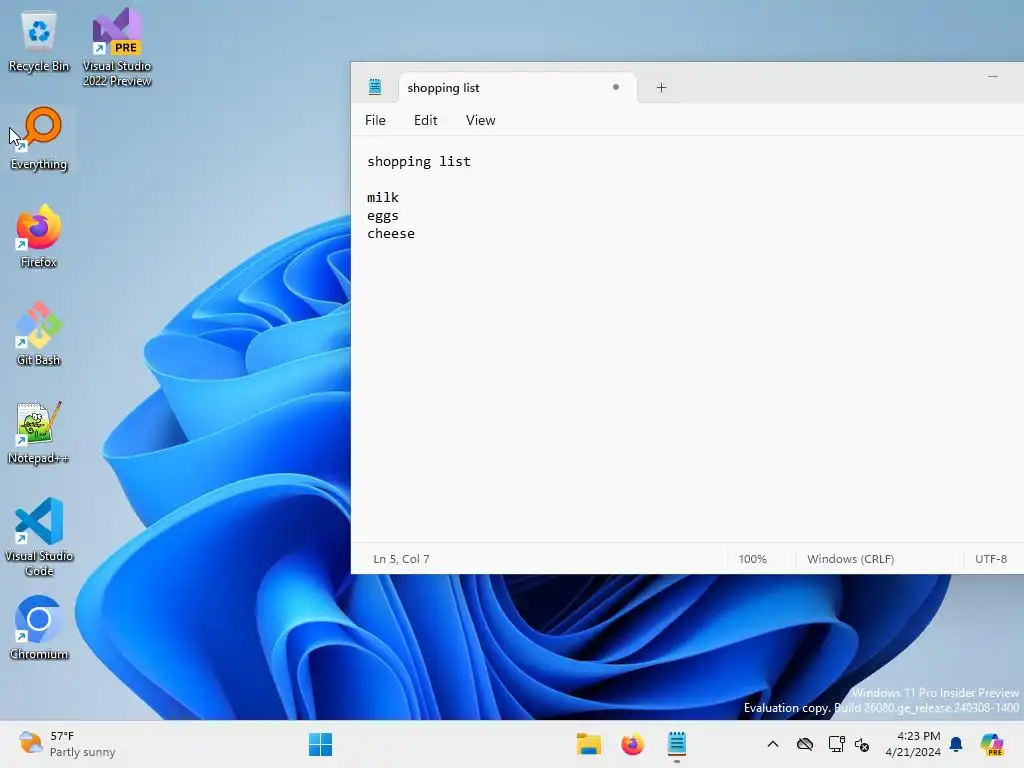Open the View menu in Notepad
1024x768 pixels.
coord(481,120)
